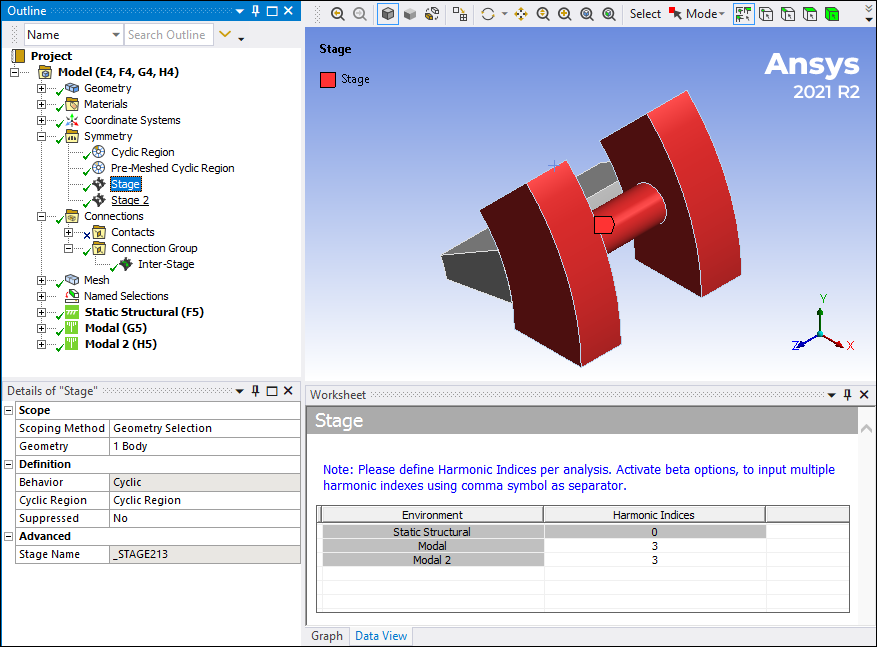Screen dimensions: 877x647
Task: Toggle pin on Details of Stage panel
Action: click(x=255, y=391)
